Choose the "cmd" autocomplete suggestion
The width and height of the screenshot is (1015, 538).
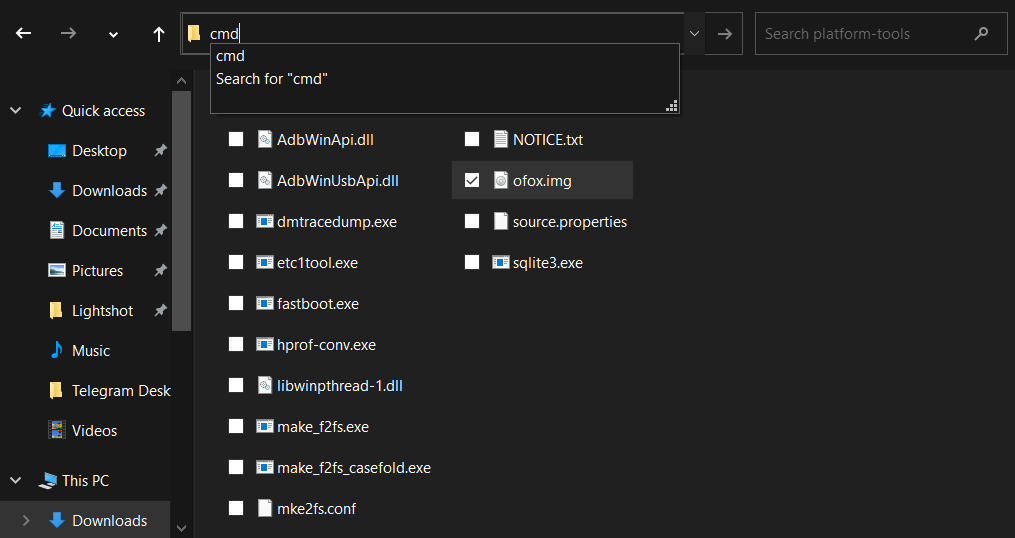(x=231, y=57)
